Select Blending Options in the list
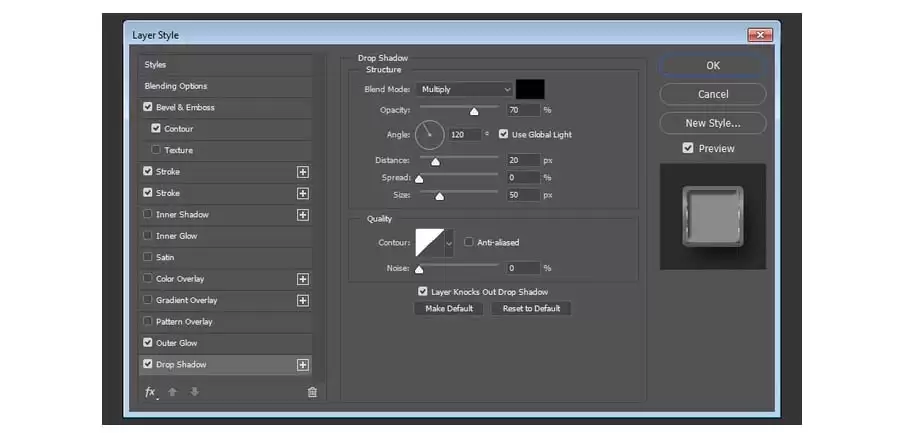Image resolution: width=900 pixels, height=433 pixels. [226, 86]
